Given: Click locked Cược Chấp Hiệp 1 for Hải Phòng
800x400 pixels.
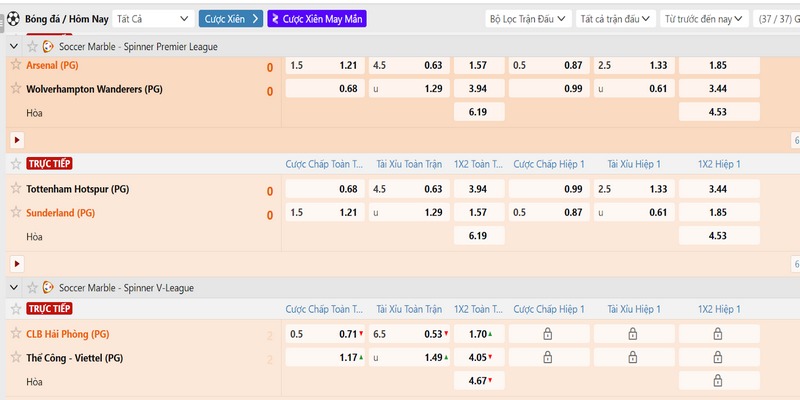Looking at the screenshot, I should 547,333.
